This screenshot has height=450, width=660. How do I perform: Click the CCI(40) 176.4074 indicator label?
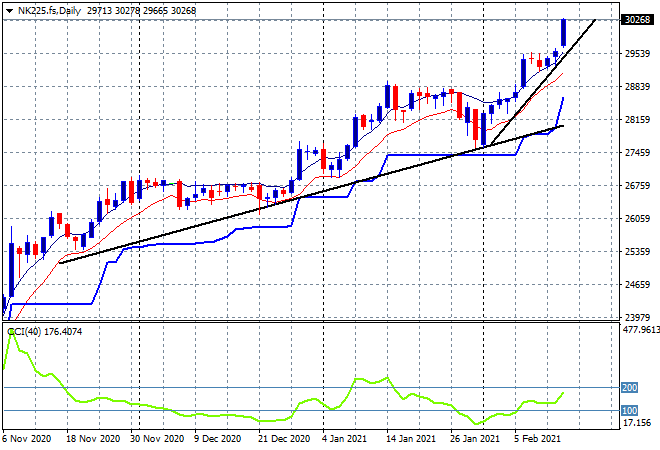point(45,332)
